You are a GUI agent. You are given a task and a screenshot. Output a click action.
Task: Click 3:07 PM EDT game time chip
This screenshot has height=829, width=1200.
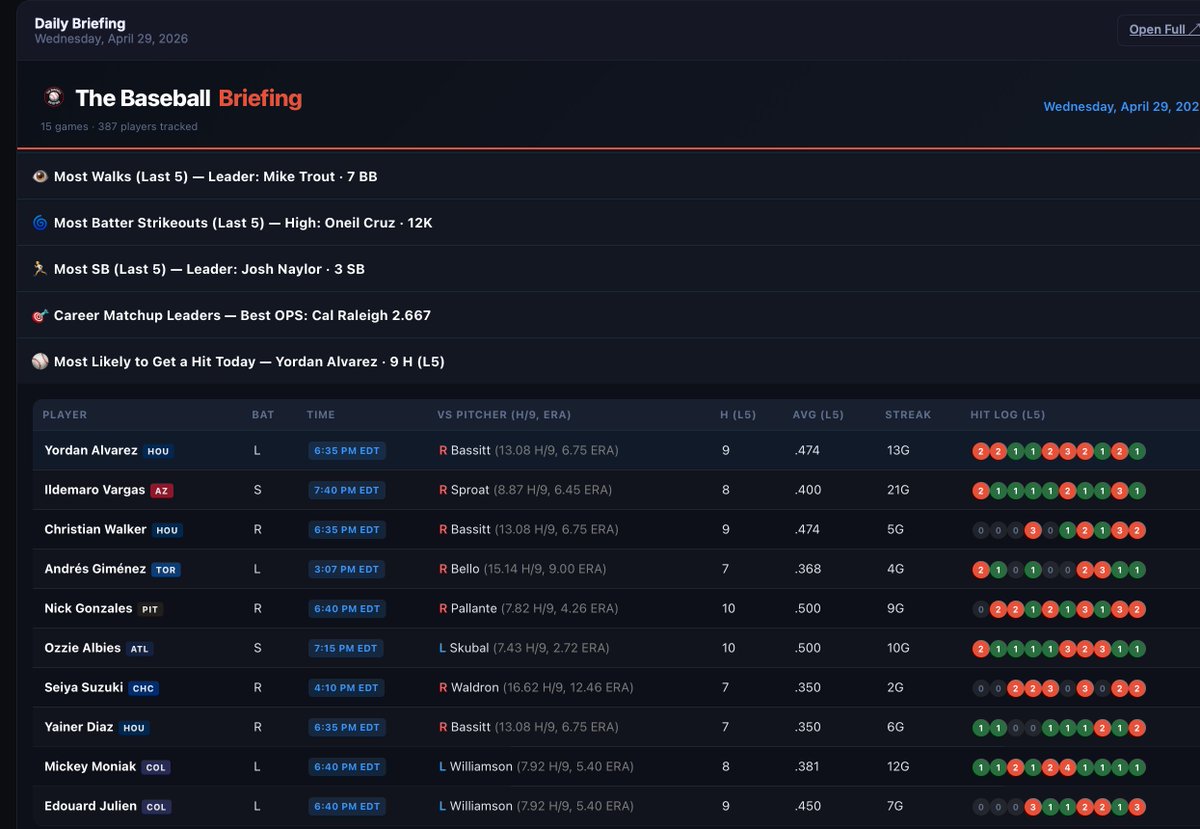coord(347,569)
